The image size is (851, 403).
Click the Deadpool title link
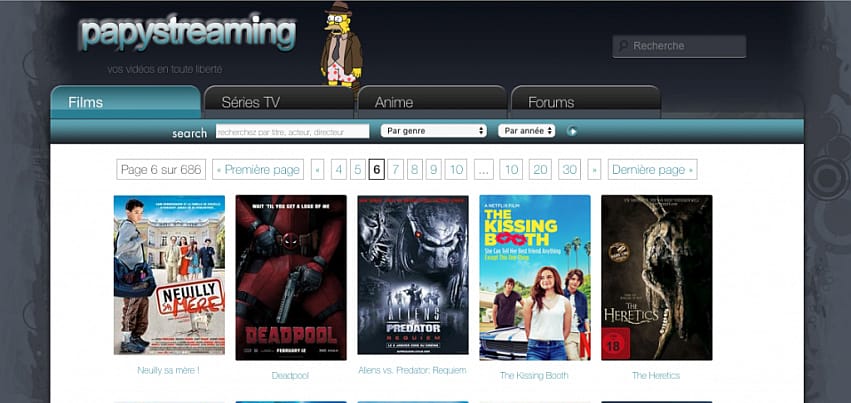coord(290,375)
